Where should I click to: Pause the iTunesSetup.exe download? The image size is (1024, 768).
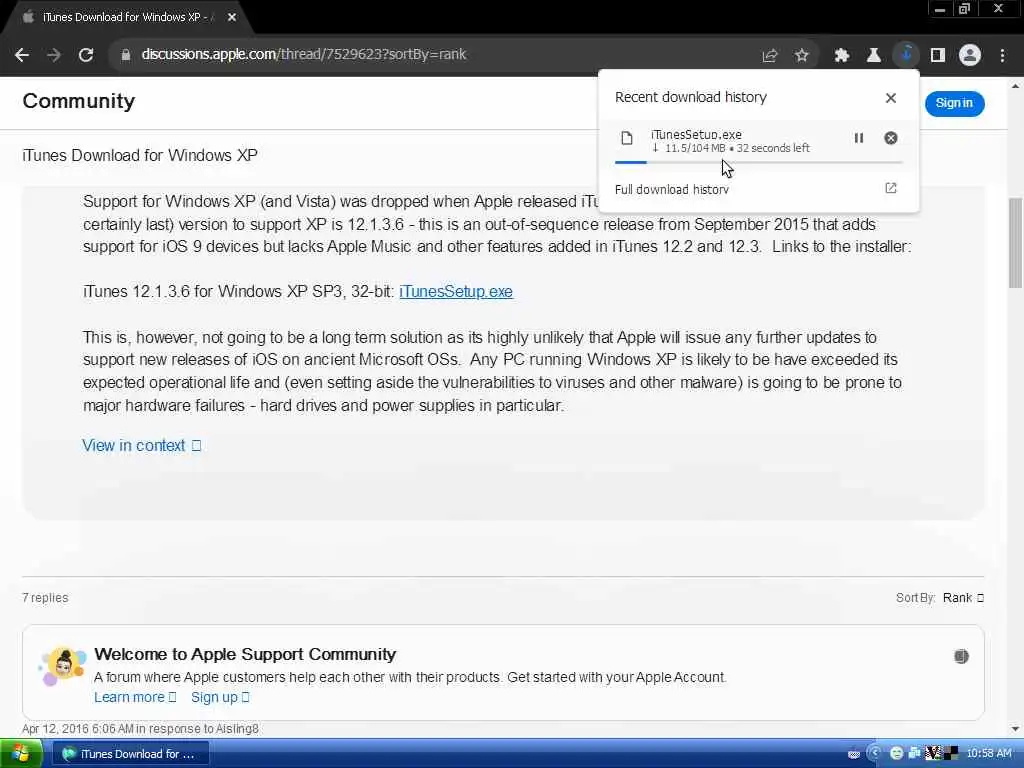(x=859, y=138)
